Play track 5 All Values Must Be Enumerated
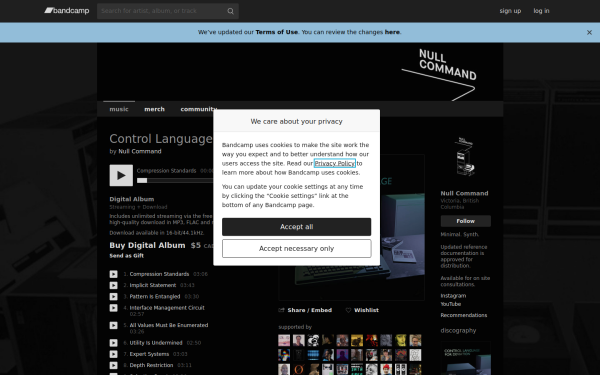600x375 pixels. coord(114,325)
